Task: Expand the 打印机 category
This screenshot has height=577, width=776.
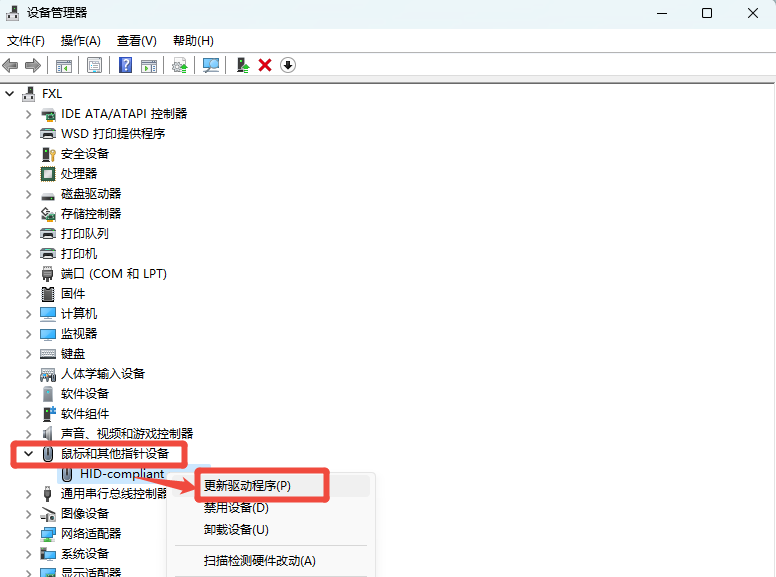Action: 28,254
